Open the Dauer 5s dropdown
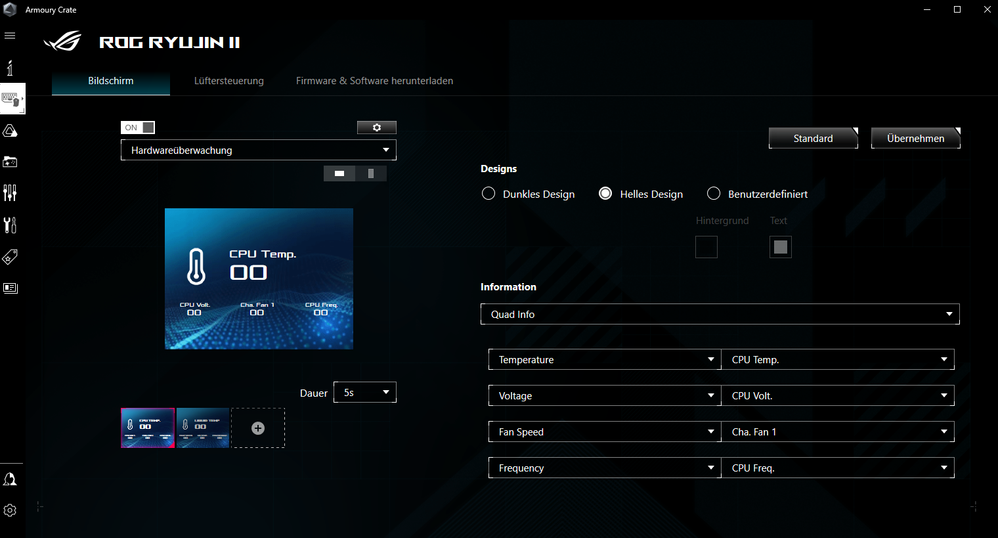Viewport: 998px width, 538px height. tap(365, 392)
